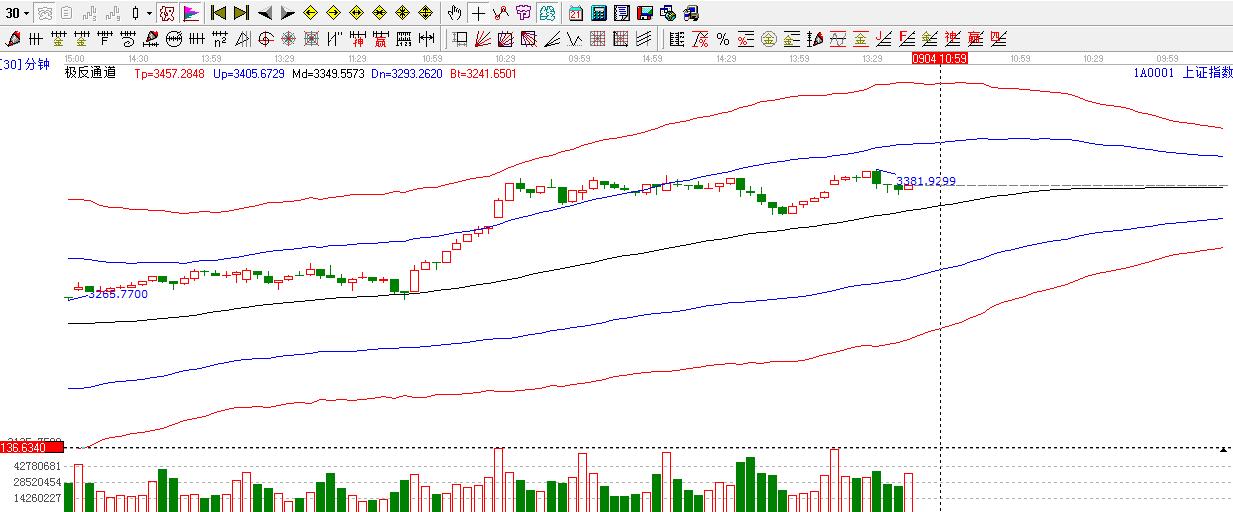Toggle the pressed 线 line button
1233x512 pixels.
(x=547, y=13)
